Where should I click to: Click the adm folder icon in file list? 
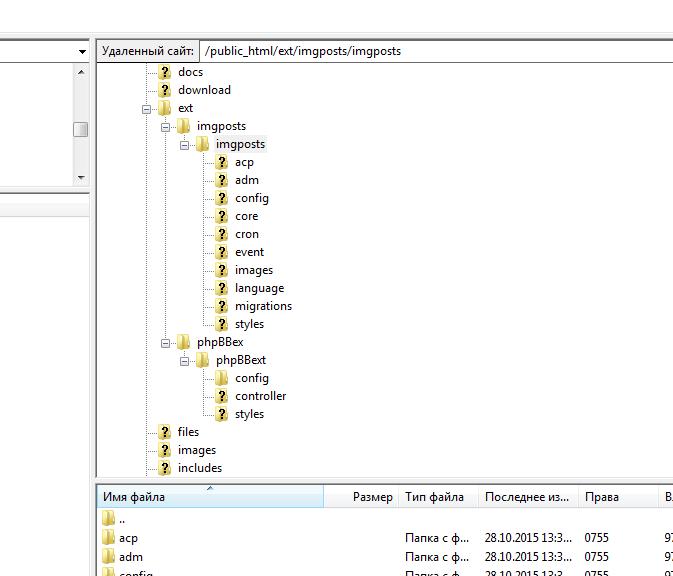[108, 557]
